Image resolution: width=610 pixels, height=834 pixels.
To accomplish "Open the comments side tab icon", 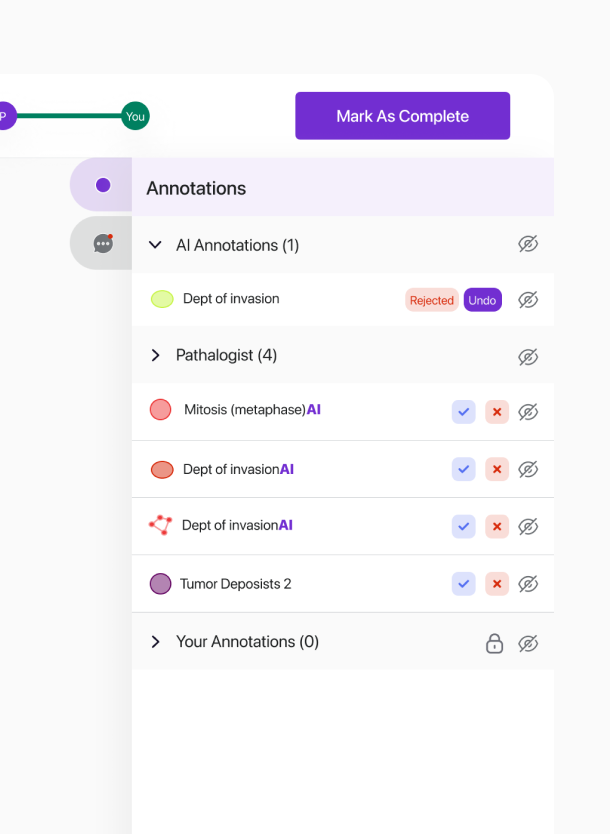I will click(x=103, y=244).
